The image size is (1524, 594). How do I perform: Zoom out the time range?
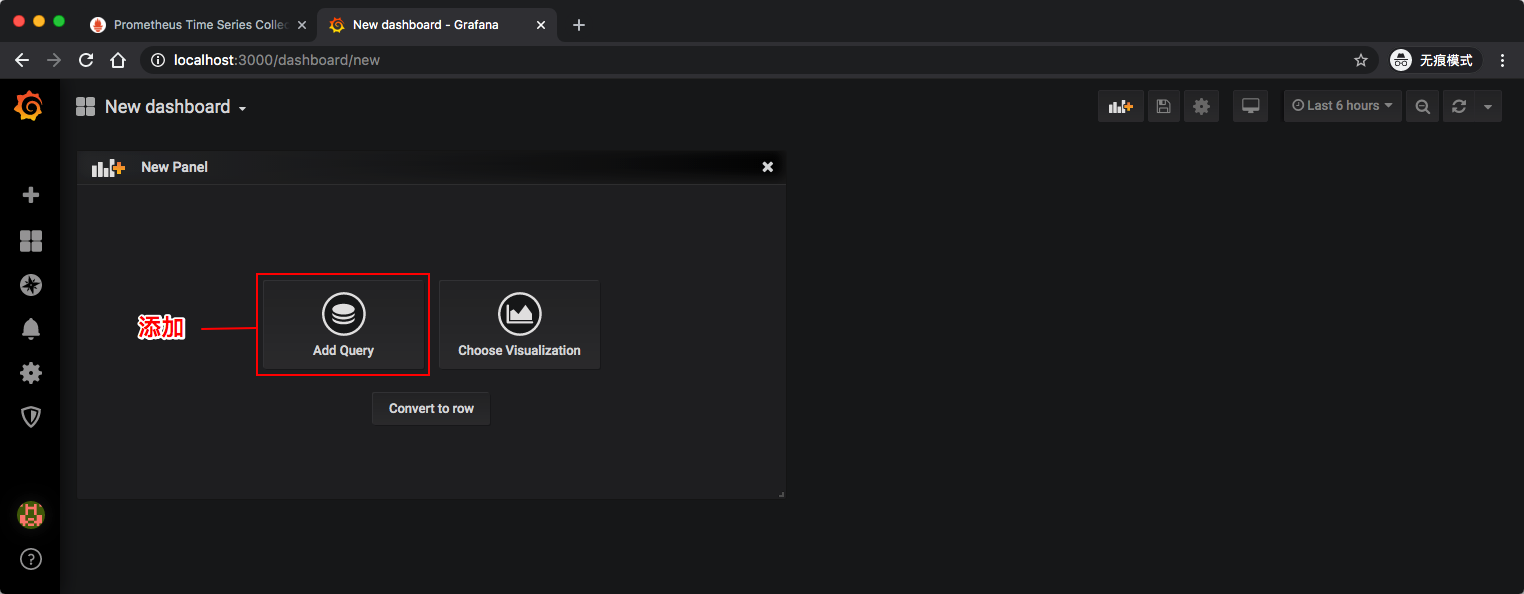[1422, 106]
